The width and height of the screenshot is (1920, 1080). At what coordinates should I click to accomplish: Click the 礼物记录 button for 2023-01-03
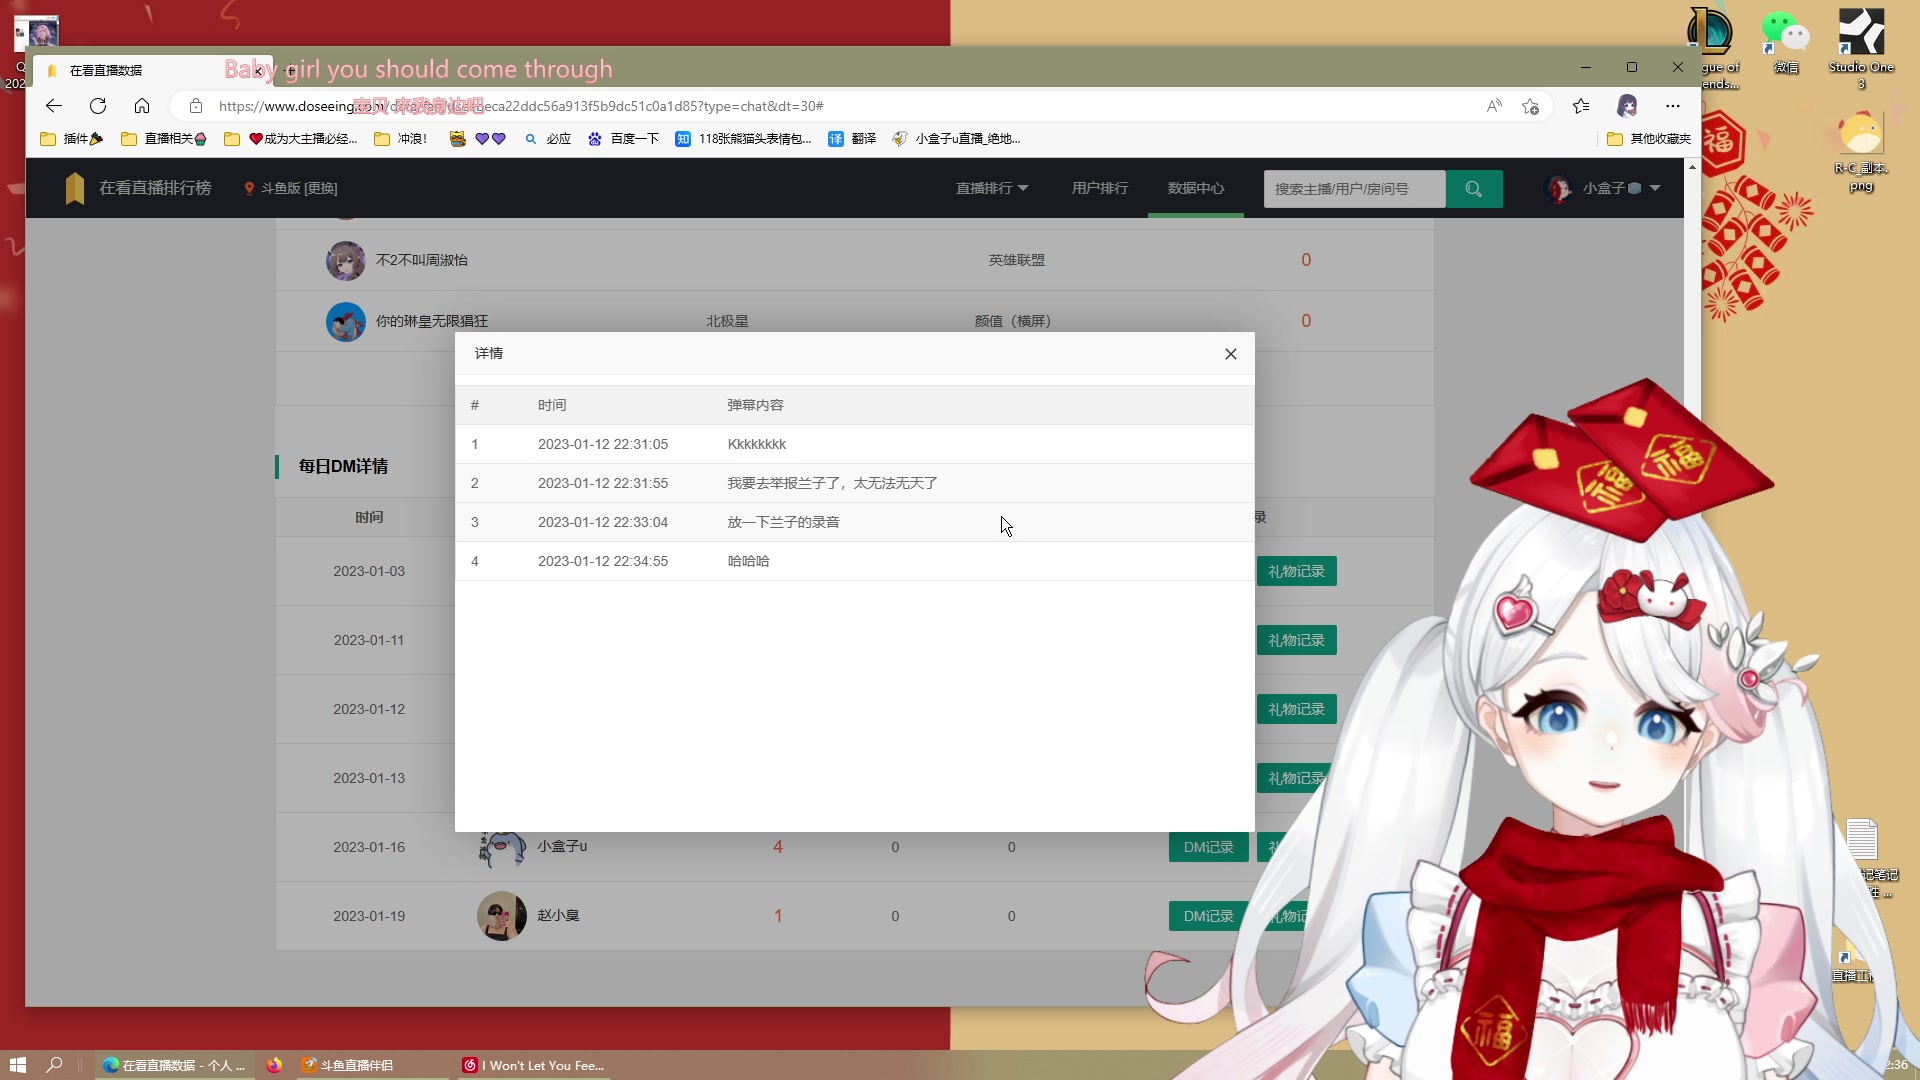pyautogui.click(x=1296, y=571)
